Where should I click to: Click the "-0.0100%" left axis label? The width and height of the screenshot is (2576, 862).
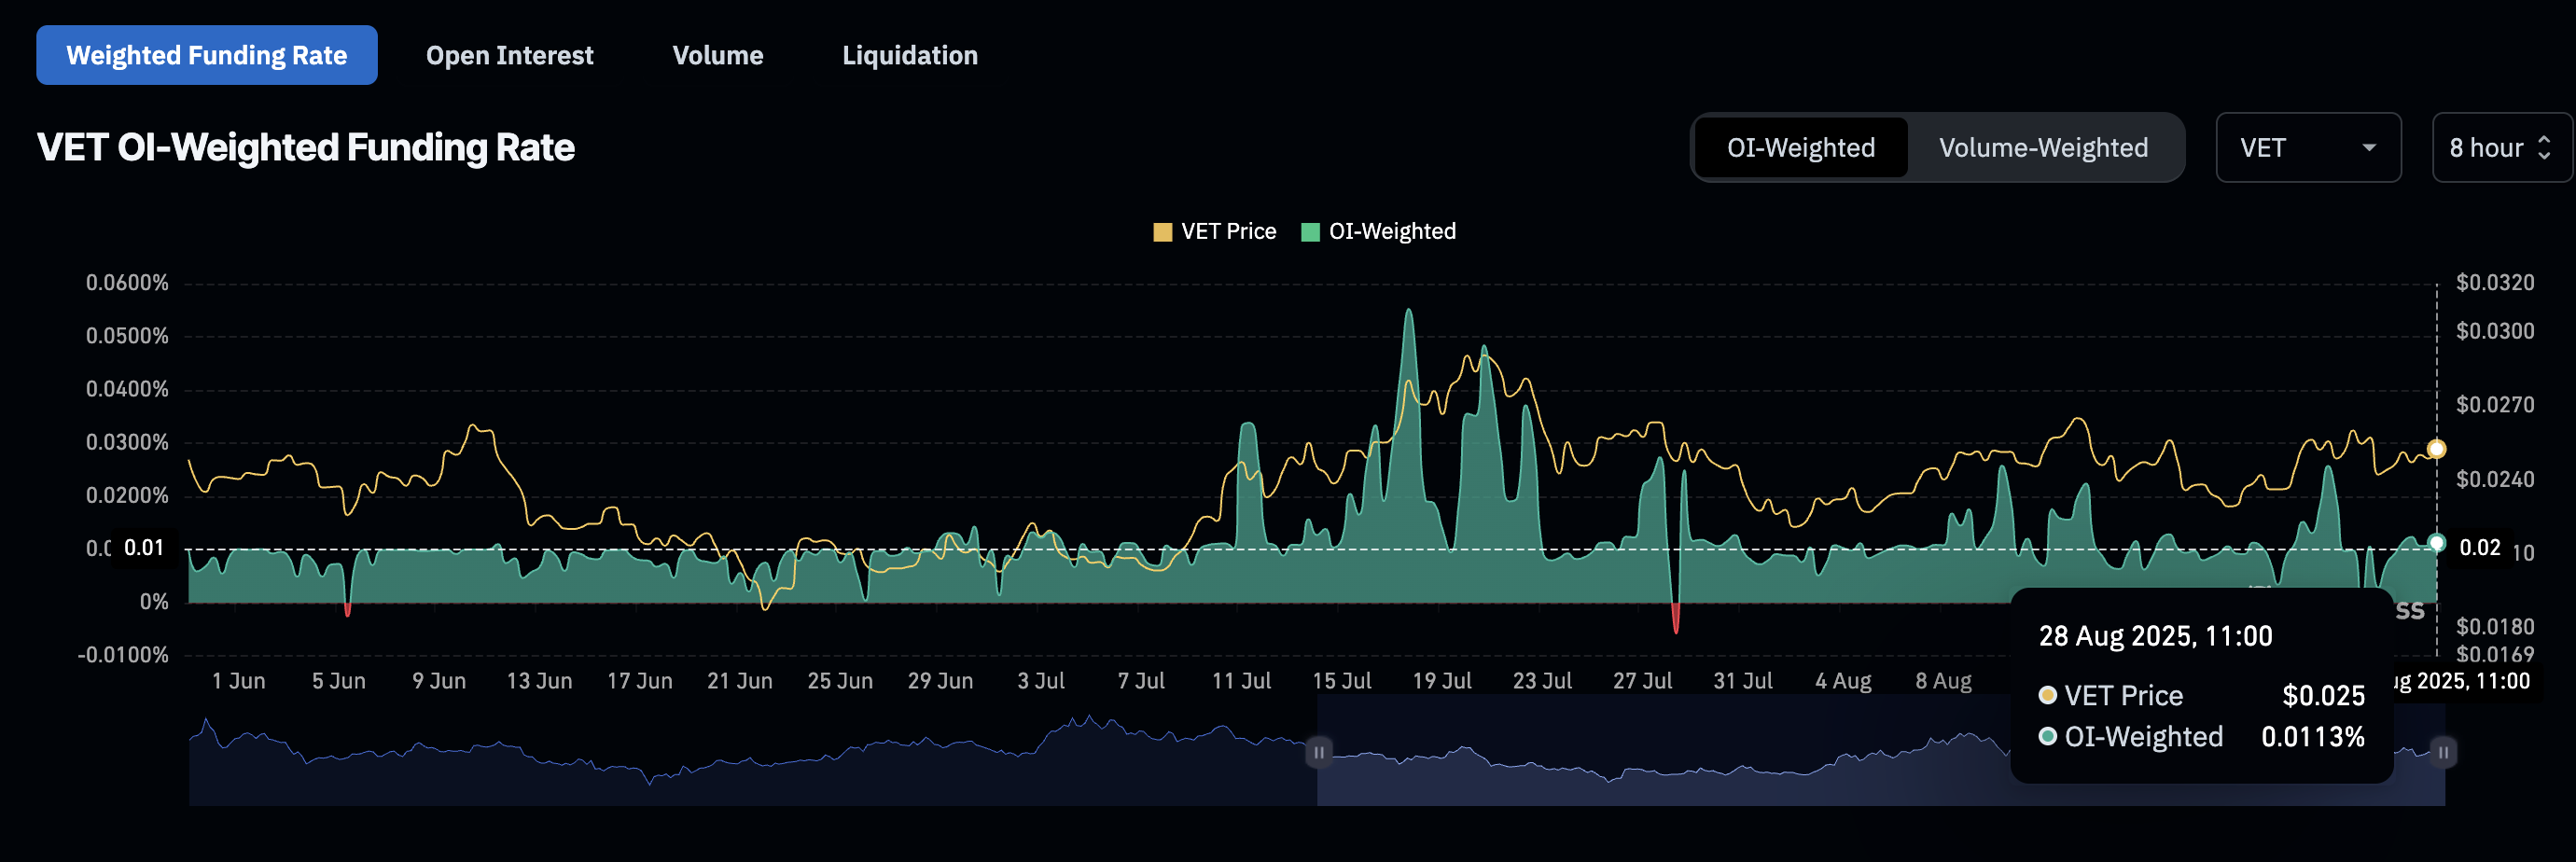[123, 655]
